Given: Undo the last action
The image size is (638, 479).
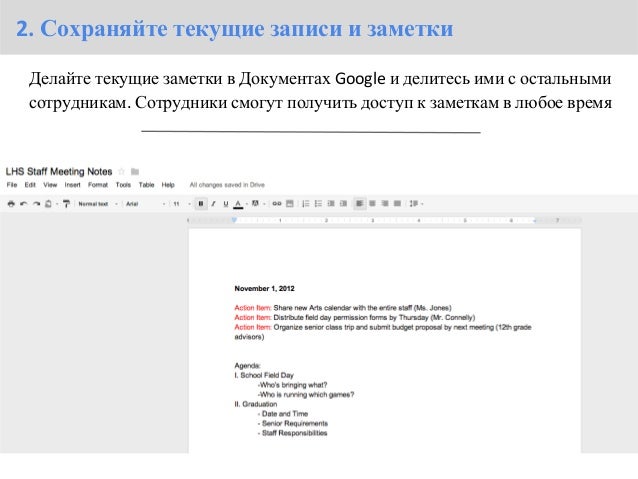Looking at the screenshot, I should click(24, 203).
